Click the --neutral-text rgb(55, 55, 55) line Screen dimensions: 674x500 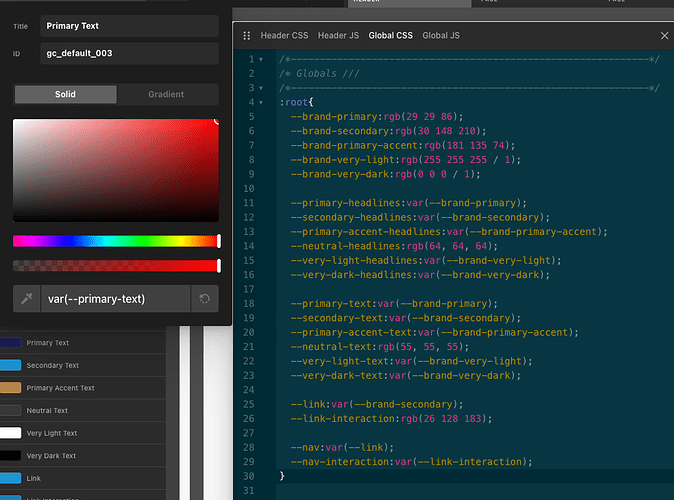pyautogui.click(x=380, y=347)
